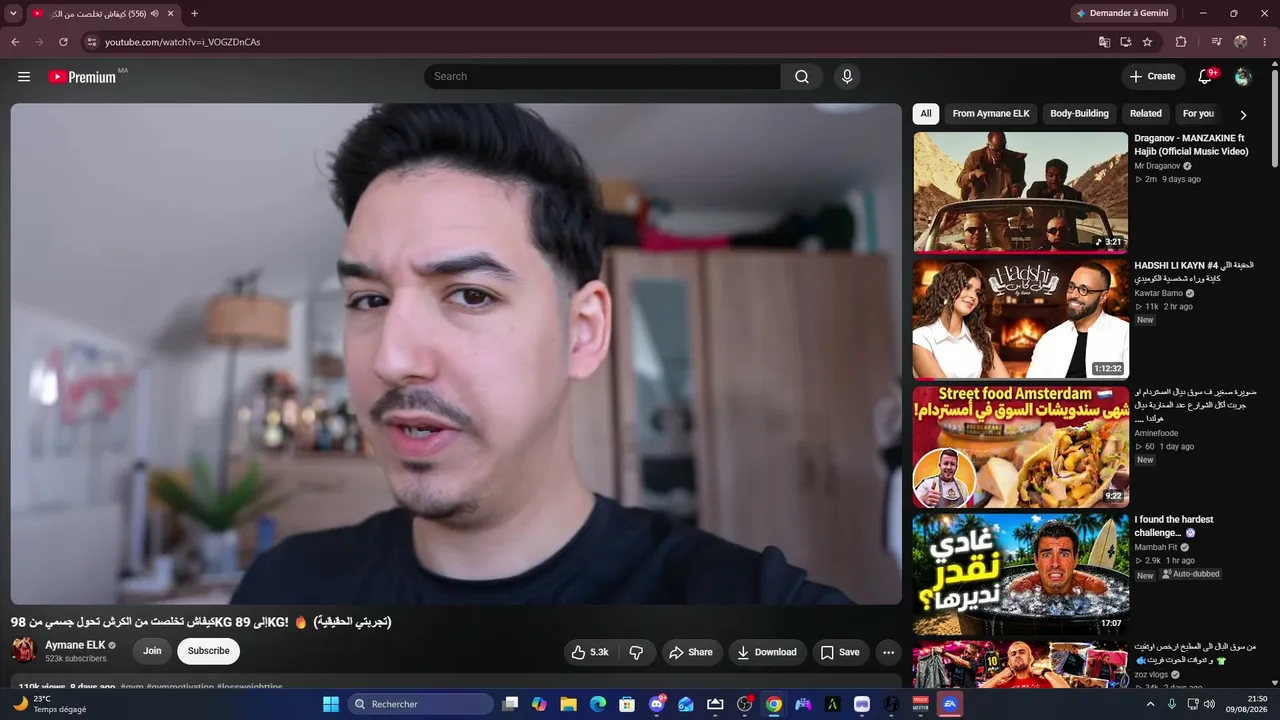The width and height of the screenshot is (1280, 720).
Task: Open Copilot from the taskbar
Action: click(539, 704)
